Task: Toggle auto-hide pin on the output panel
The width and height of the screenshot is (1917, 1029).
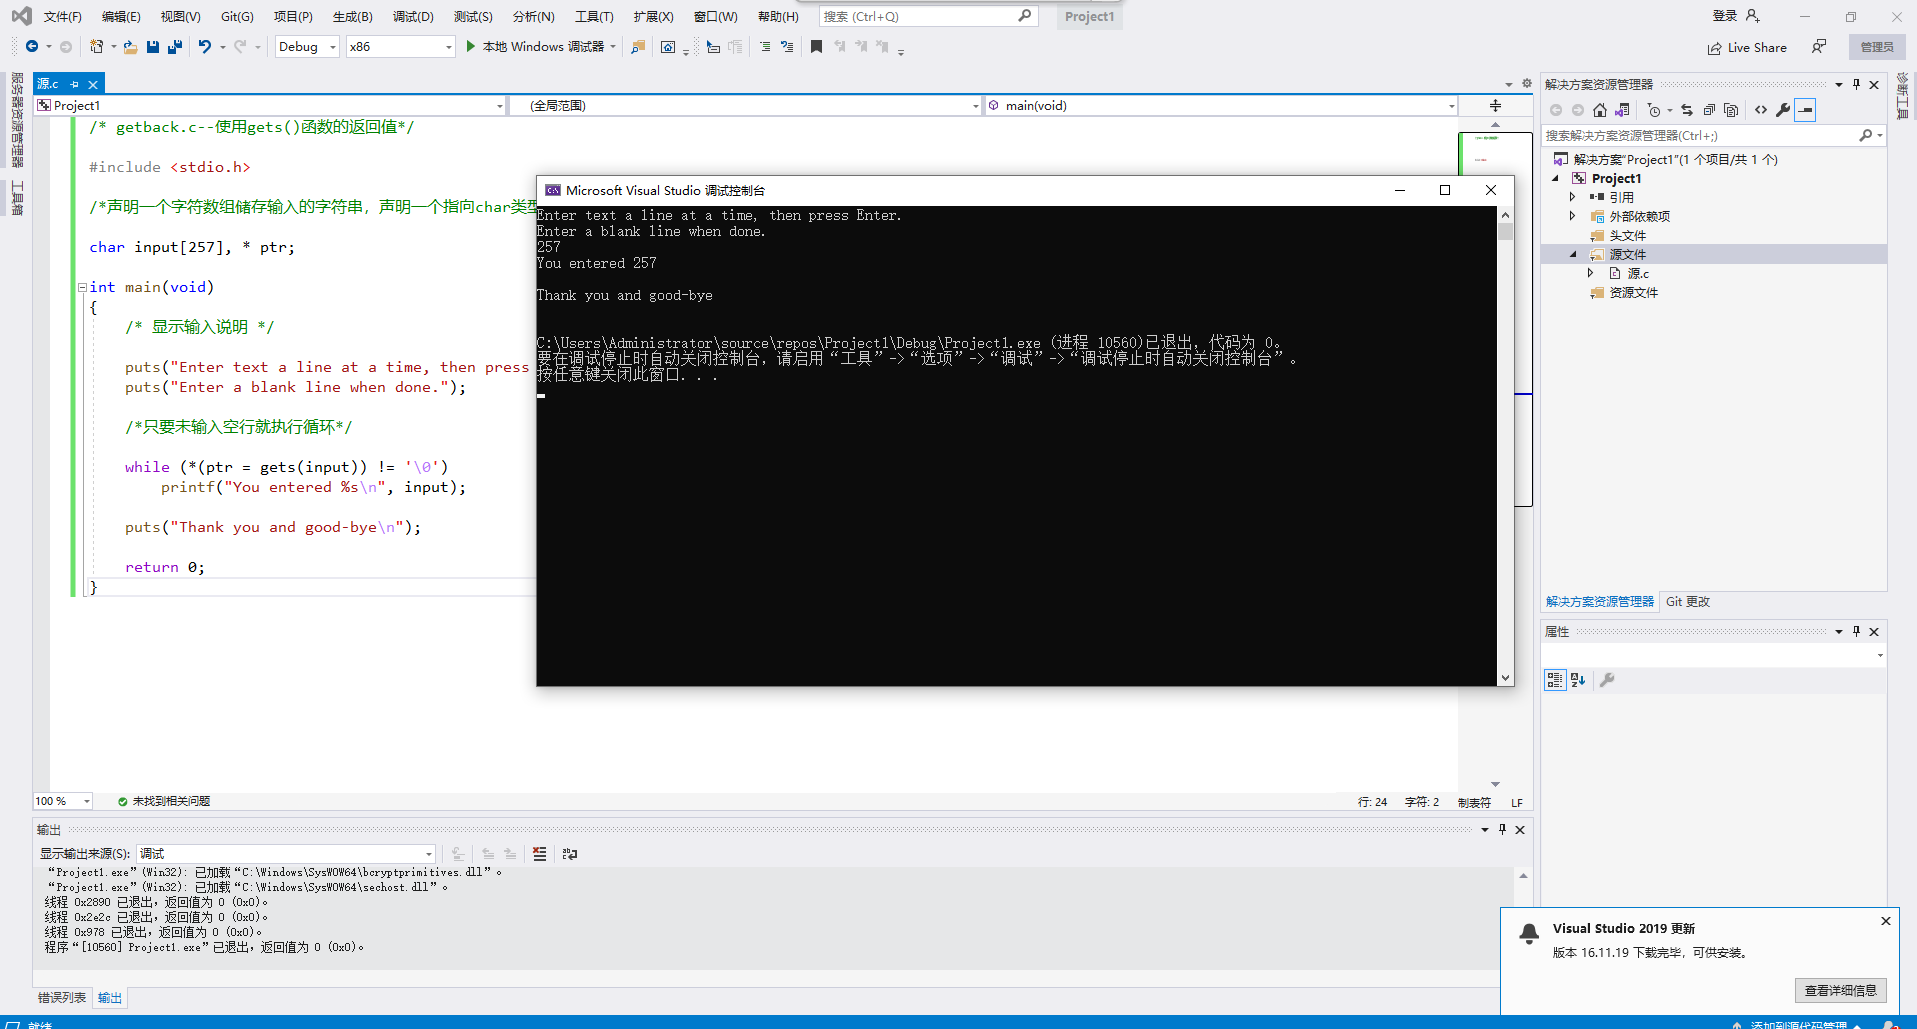Action: (1502, 829)
